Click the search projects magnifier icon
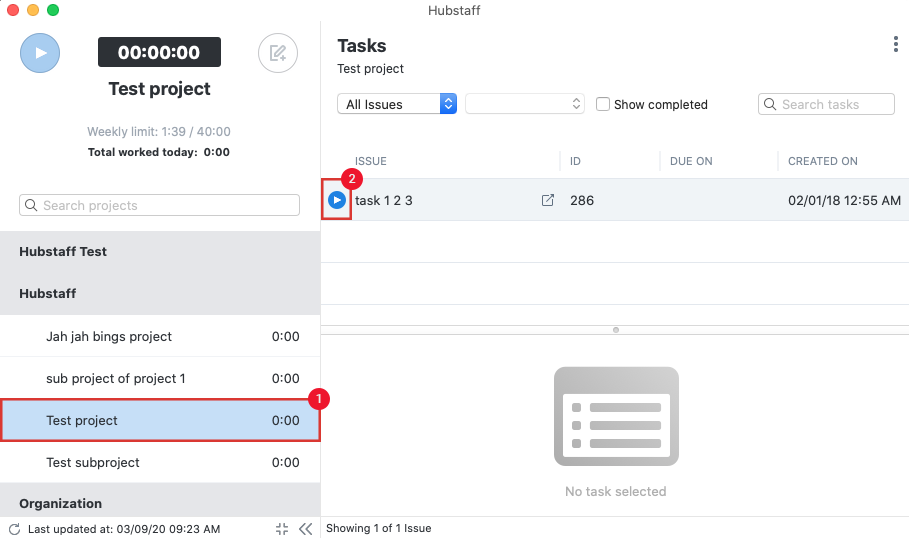This screenshot has height=538, width=909. [x=31, y=205]
